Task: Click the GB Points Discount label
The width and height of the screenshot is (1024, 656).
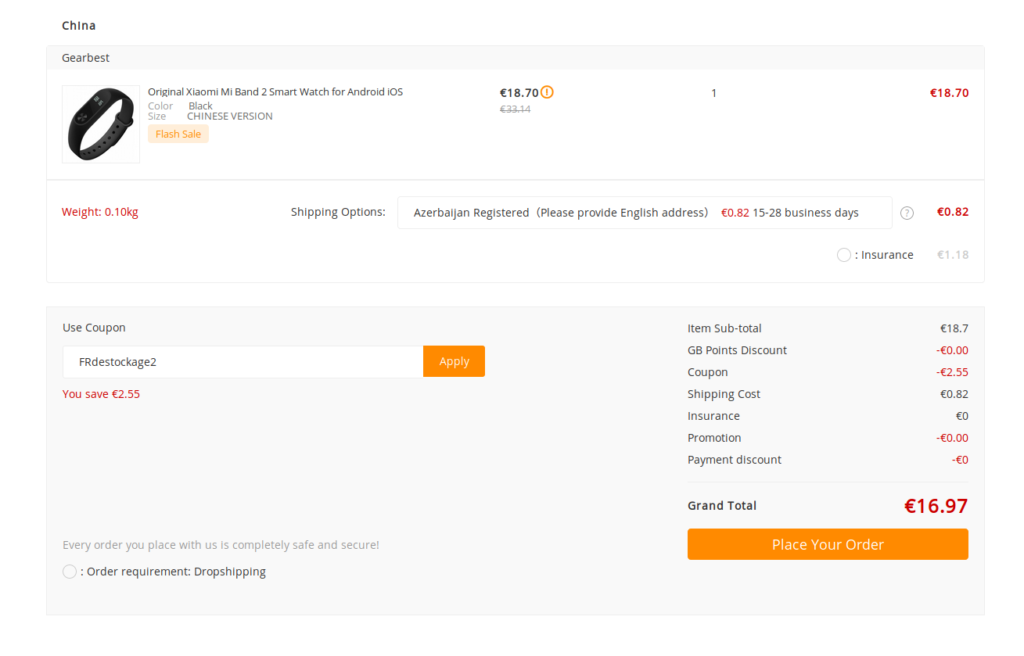Action: pyautogui.click(x=737, y=350)
